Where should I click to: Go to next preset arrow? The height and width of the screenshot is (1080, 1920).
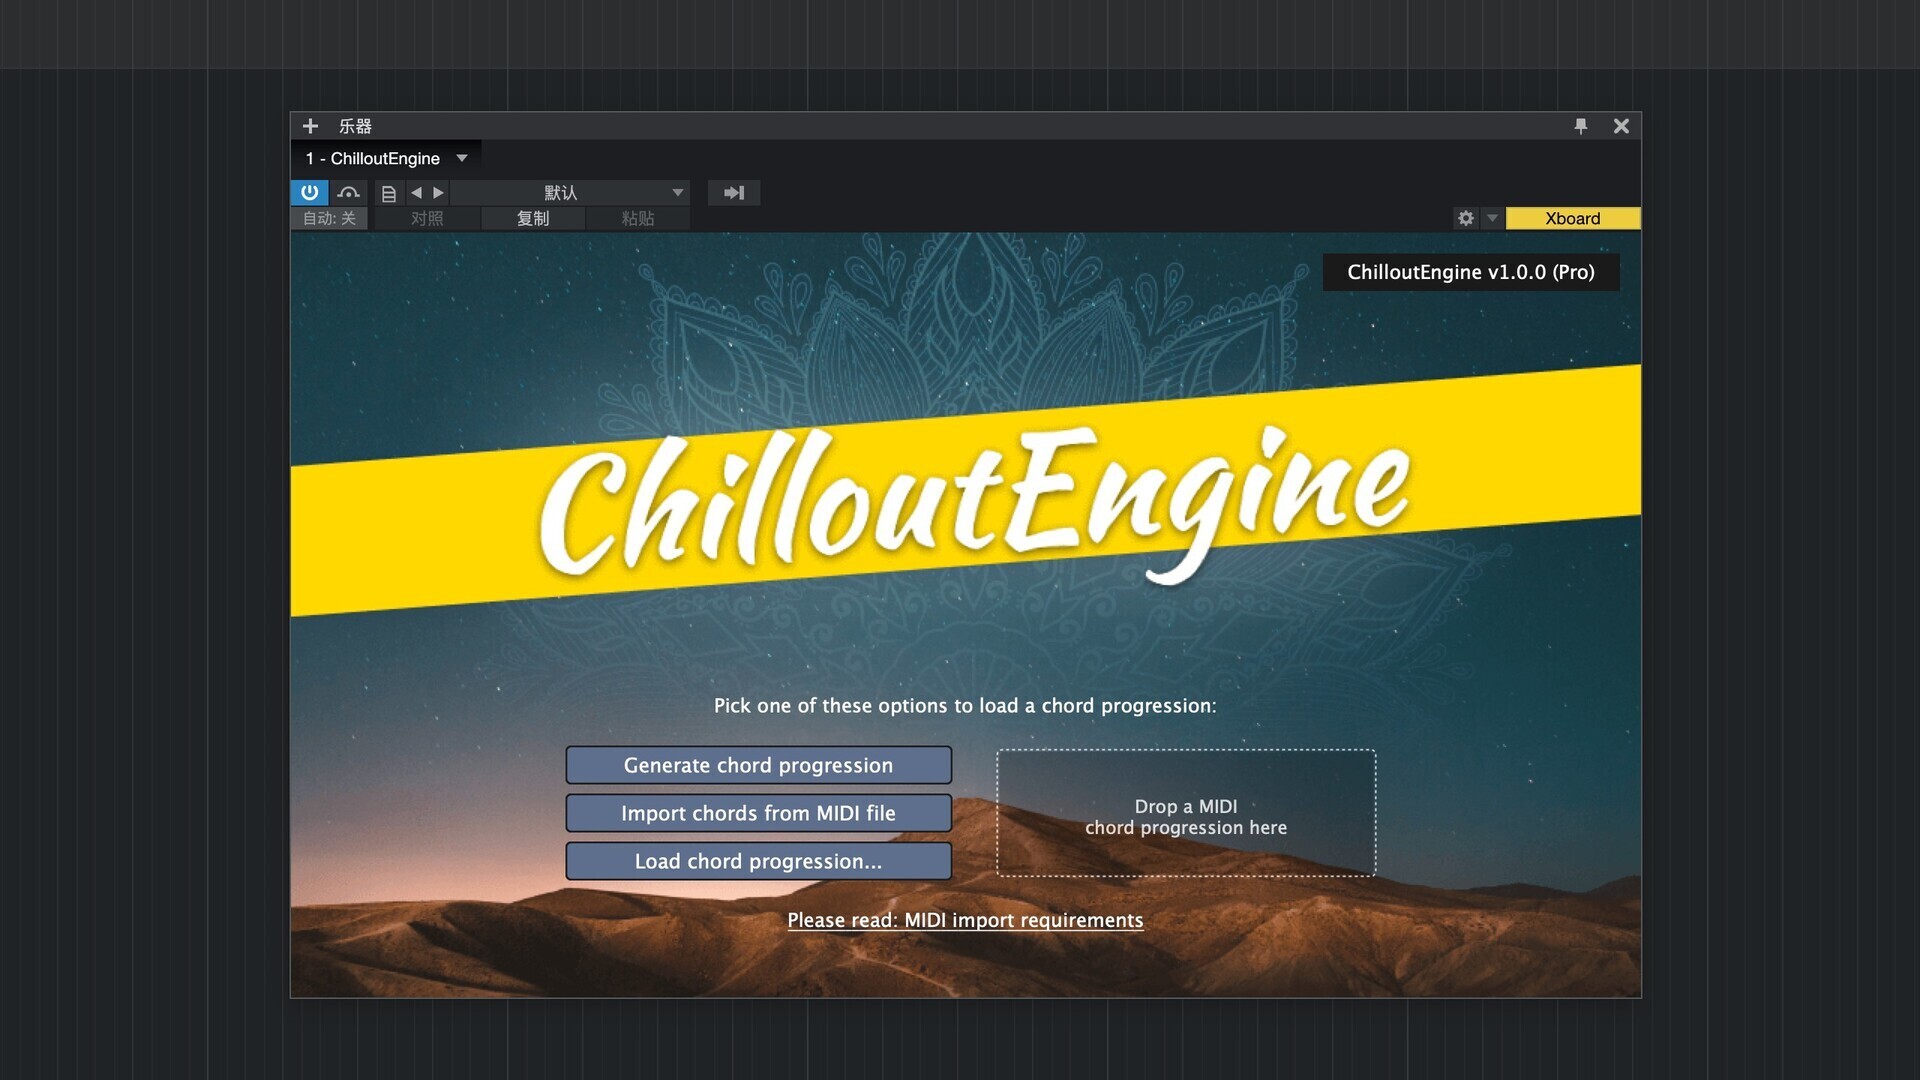(x=438, y=193)
